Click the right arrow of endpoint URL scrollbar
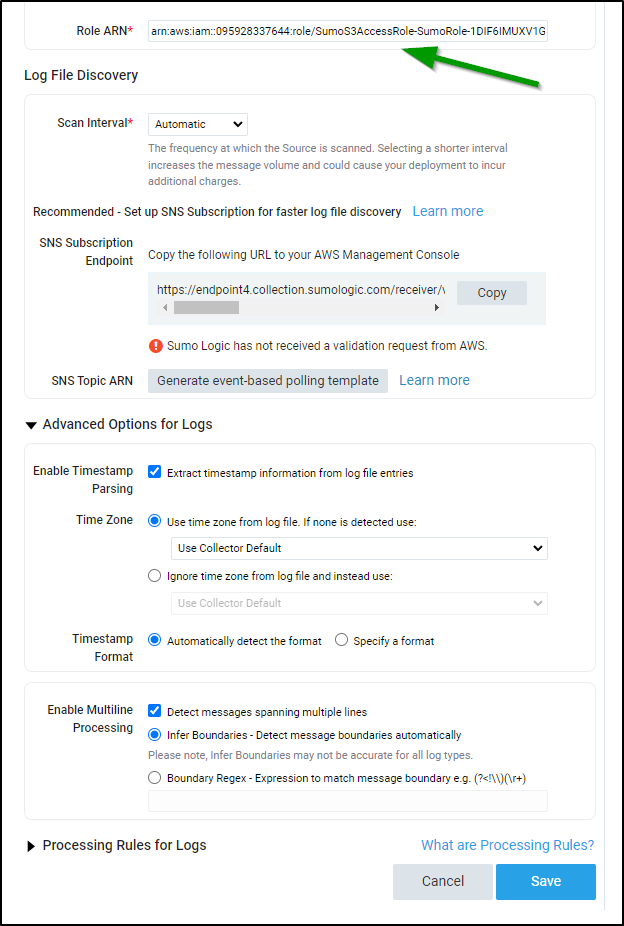This screenshot has width=624, height=926. (x=437, y=307)
